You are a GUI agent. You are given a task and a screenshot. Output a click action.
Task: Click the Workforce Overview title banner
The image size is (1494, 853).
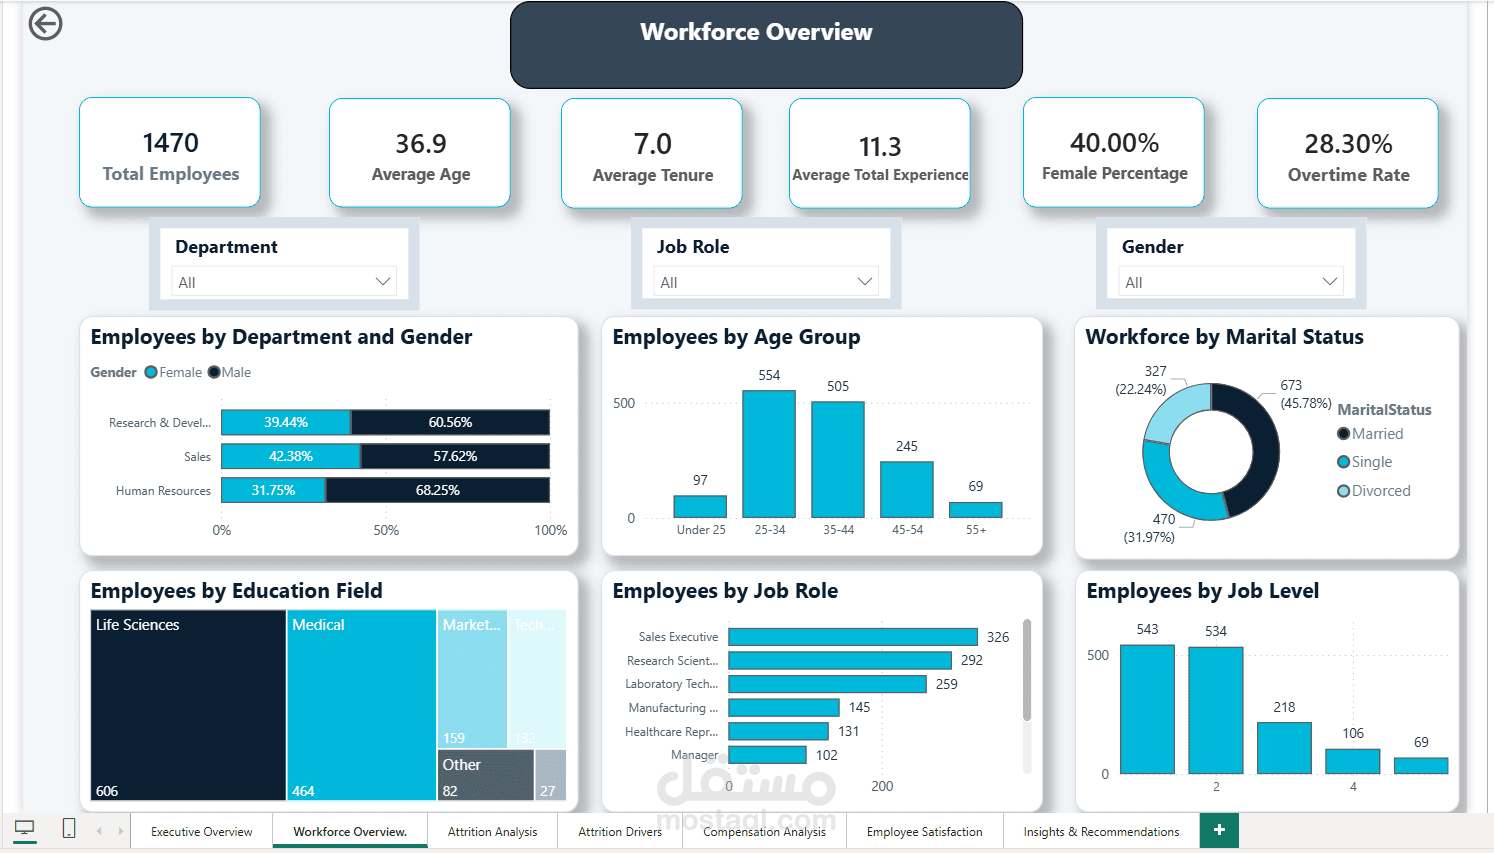point(766,45)
